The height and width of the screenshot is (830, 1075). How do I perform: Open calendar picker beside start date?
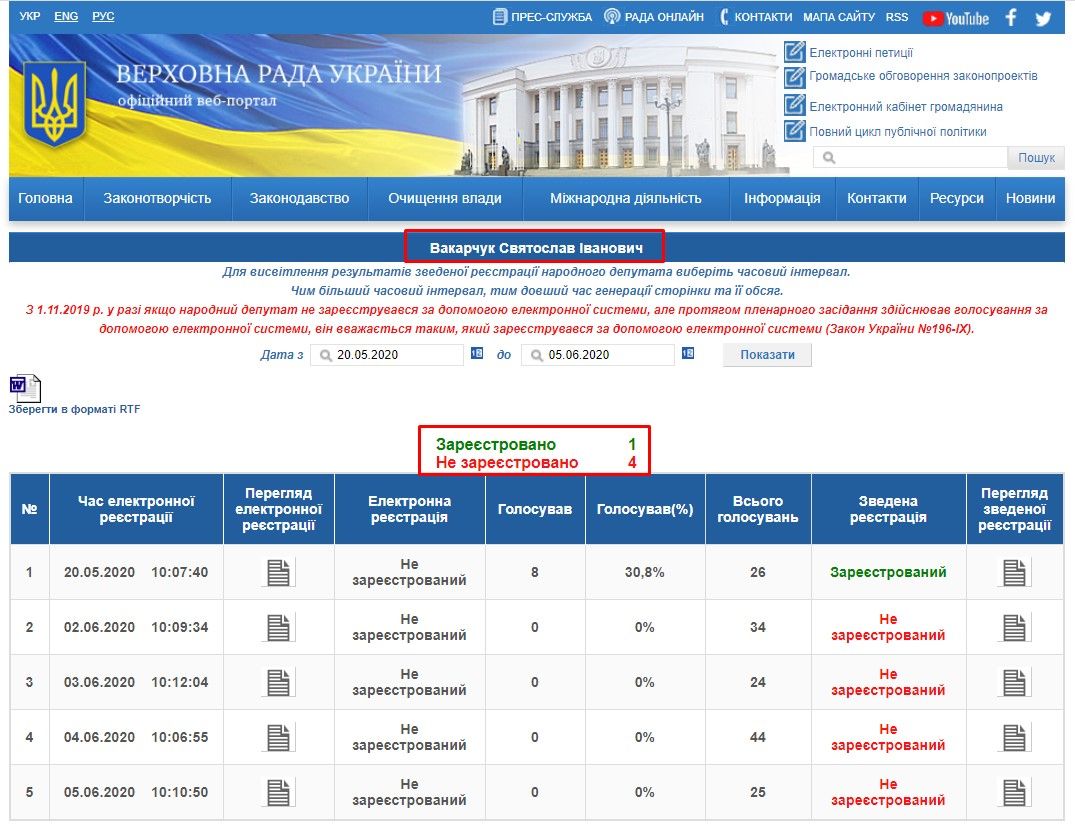(477, 354)
